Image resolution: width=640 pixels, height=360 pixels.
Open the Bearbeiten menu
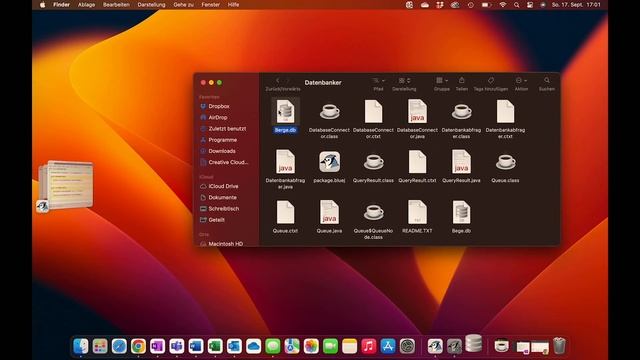(x=116, y=5)
